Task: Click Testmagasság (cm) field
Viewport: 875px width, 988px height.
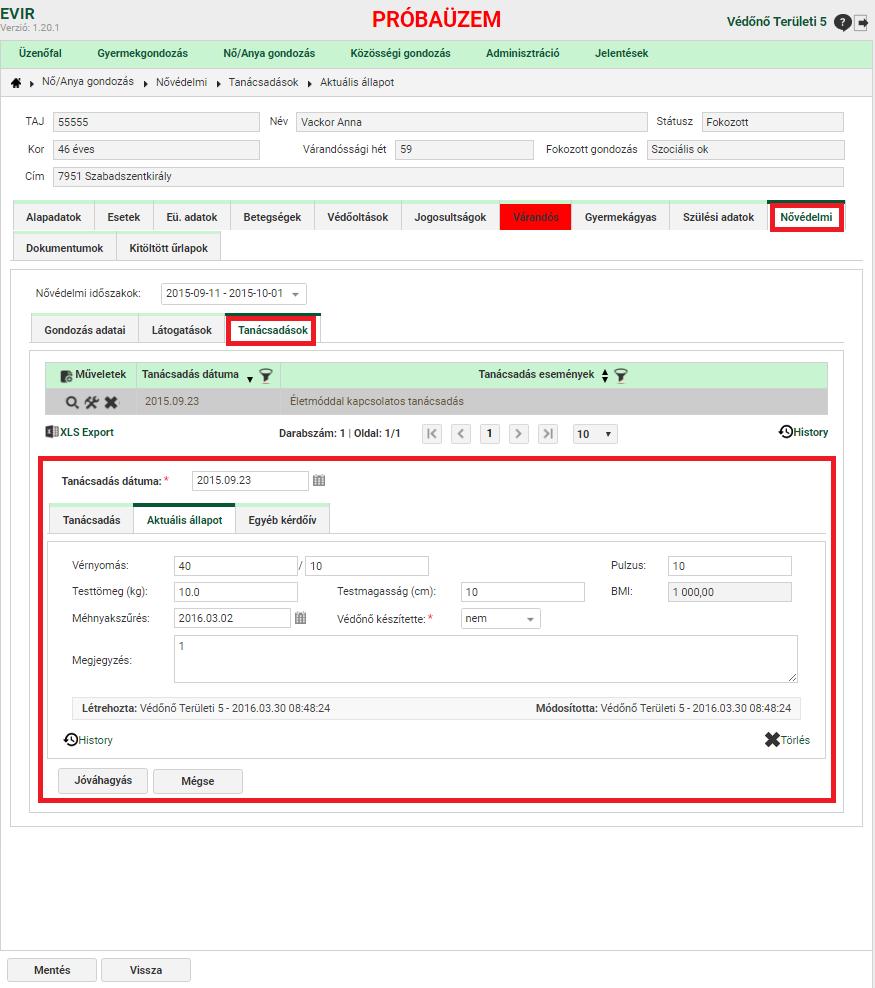Action: (x=523, y=592)
